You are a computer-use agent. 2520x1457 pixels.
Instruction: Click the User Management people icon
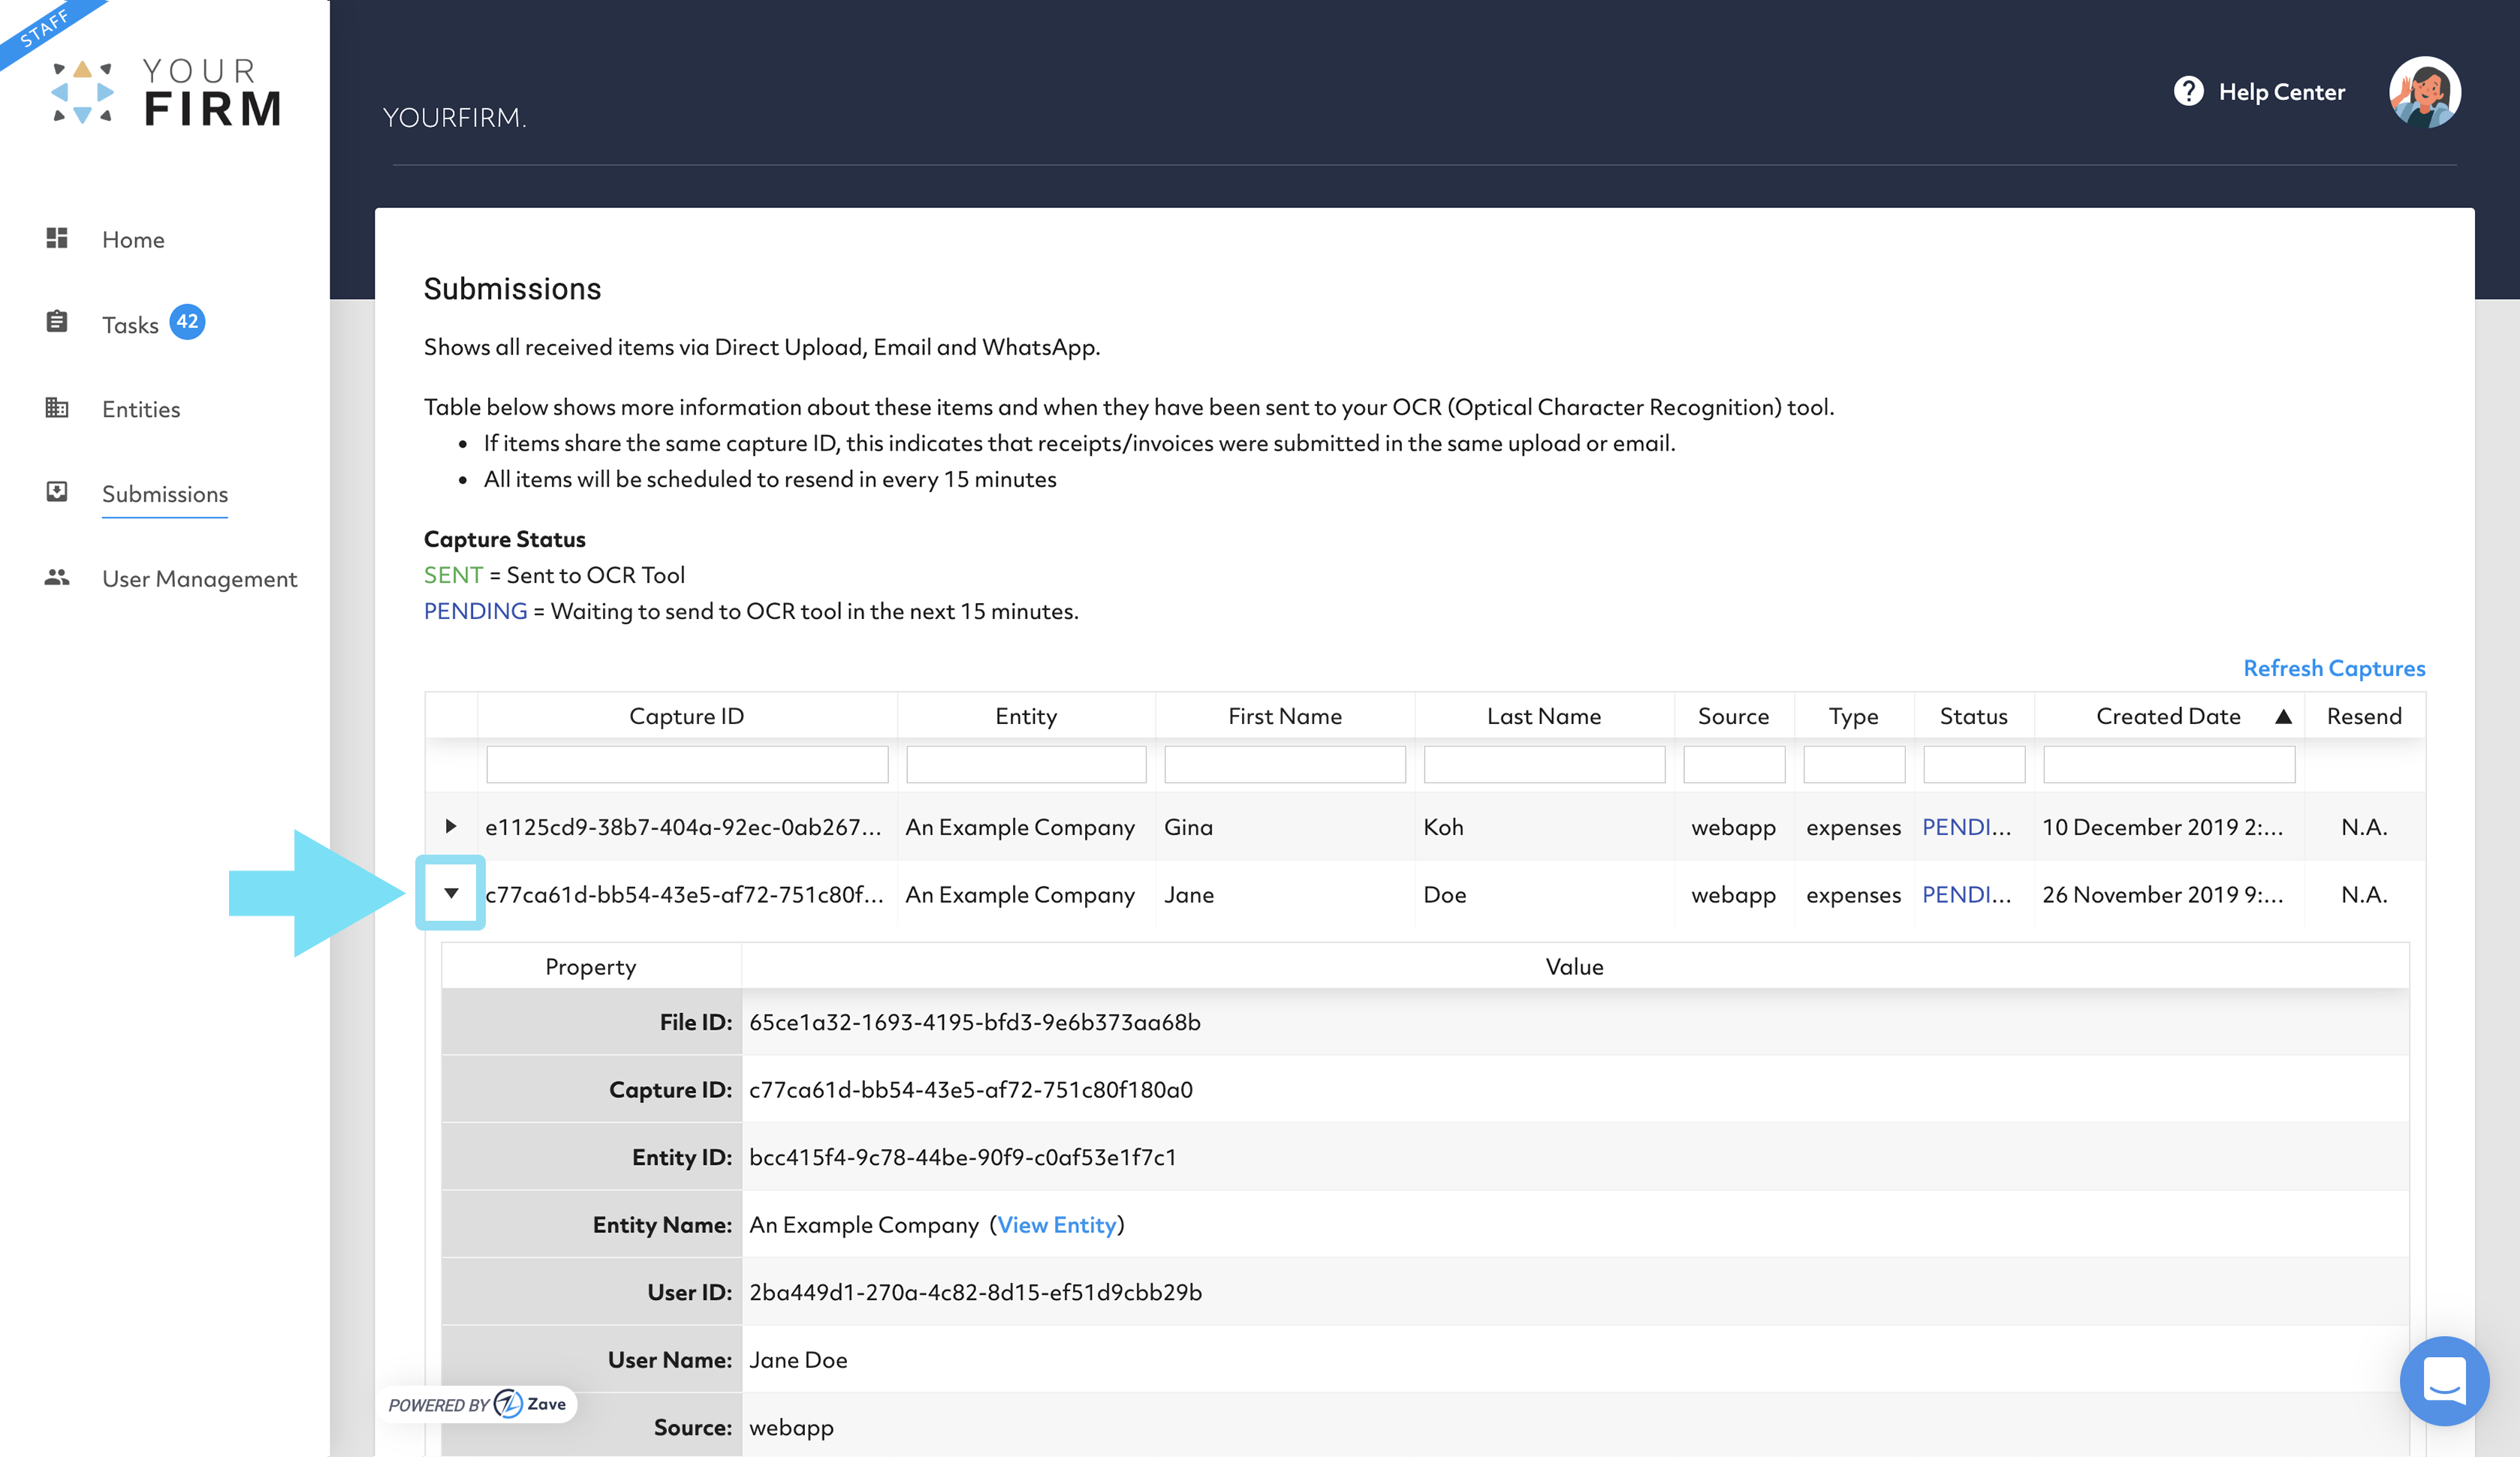click(x=57, y=577)
